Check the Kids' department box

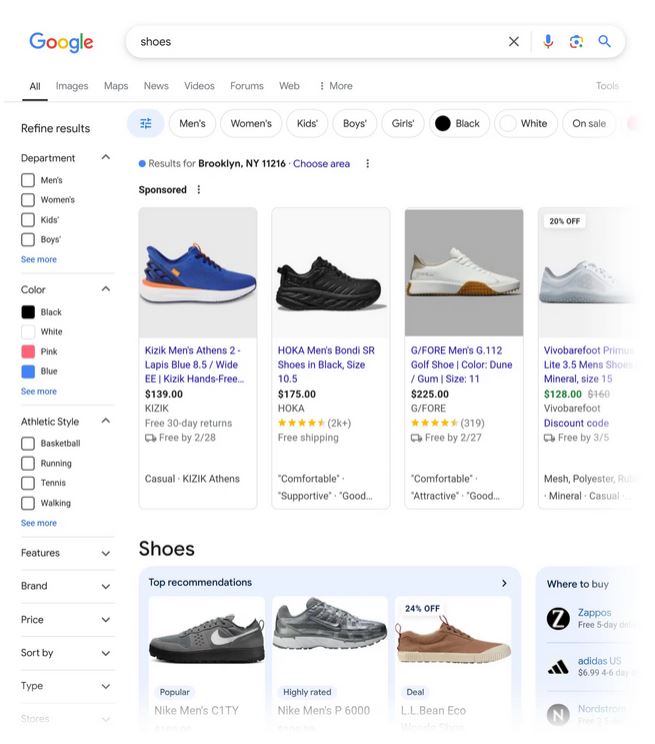coord(28,220)
